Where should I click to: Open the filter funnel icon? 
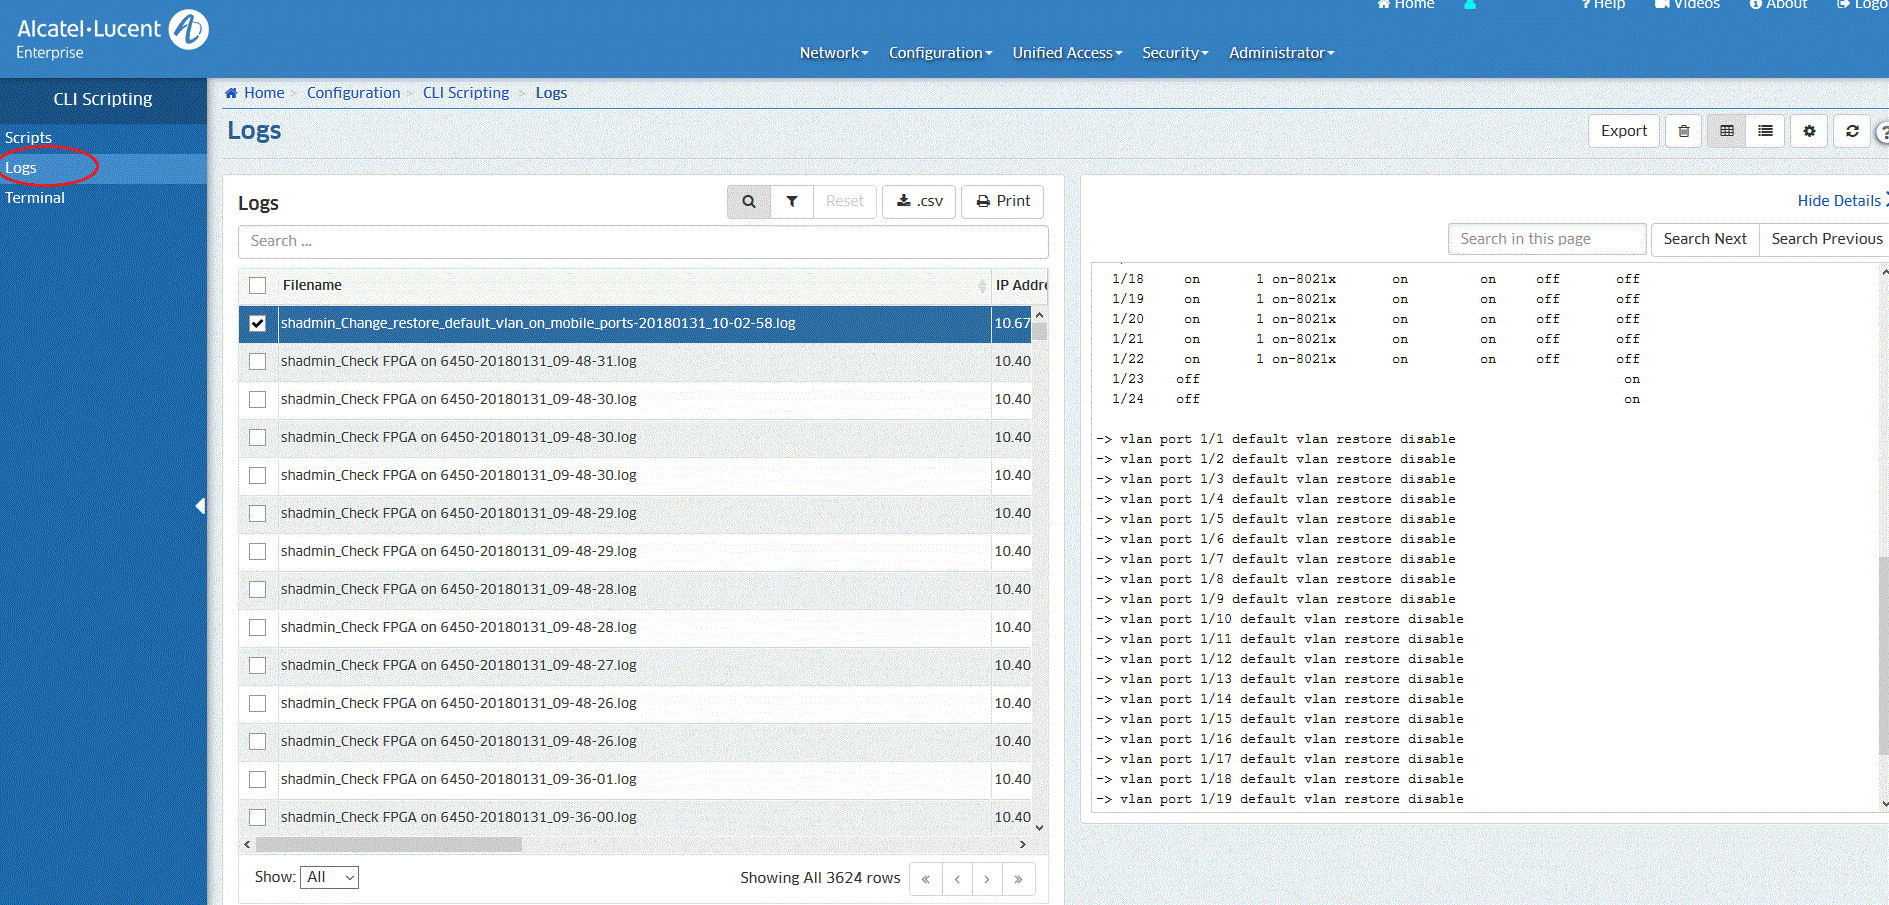click(x=792, y=202)
